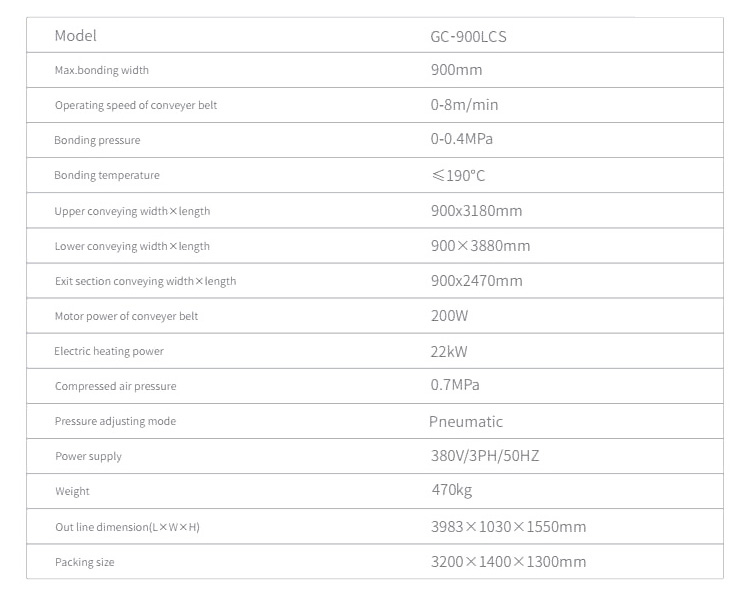This screenshot has width=750, height=601.
Task: Click the Pneumatic pressure mode value
Action: (466, 422)
